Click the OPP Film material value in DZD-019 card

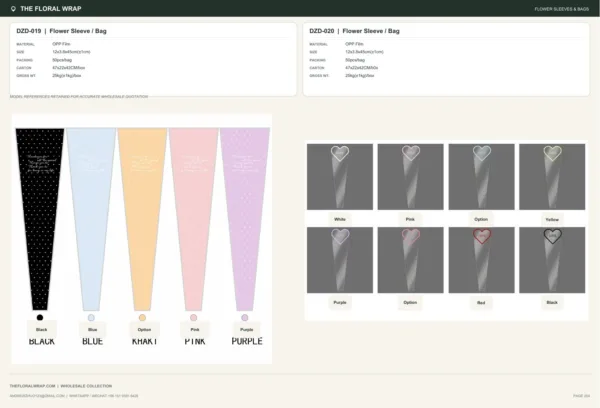[61, 44]
